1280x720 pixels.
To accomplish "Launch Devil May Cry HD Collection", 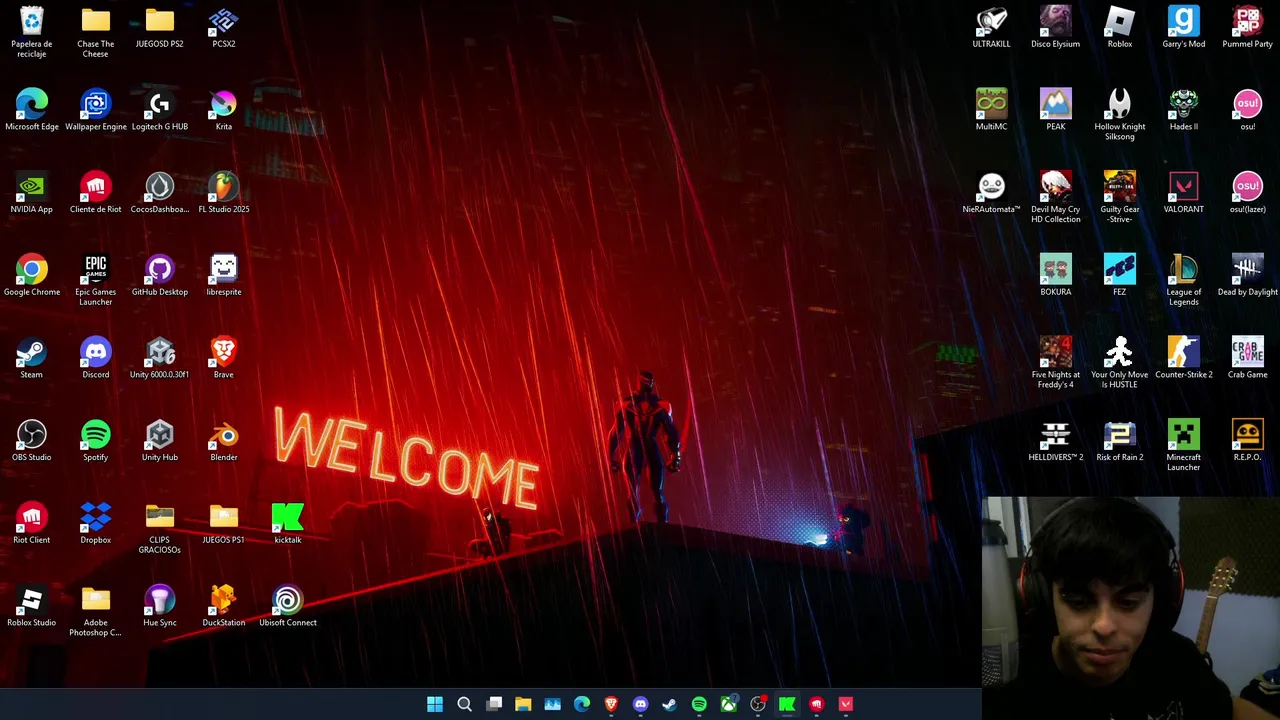I will pos(1056,197).
